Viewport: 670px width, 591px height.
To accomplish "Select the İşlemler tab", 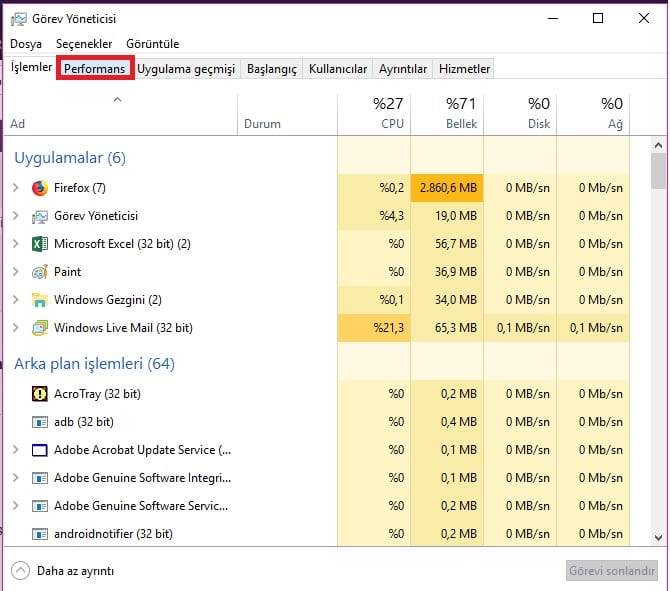I will (x=31, y=67).
